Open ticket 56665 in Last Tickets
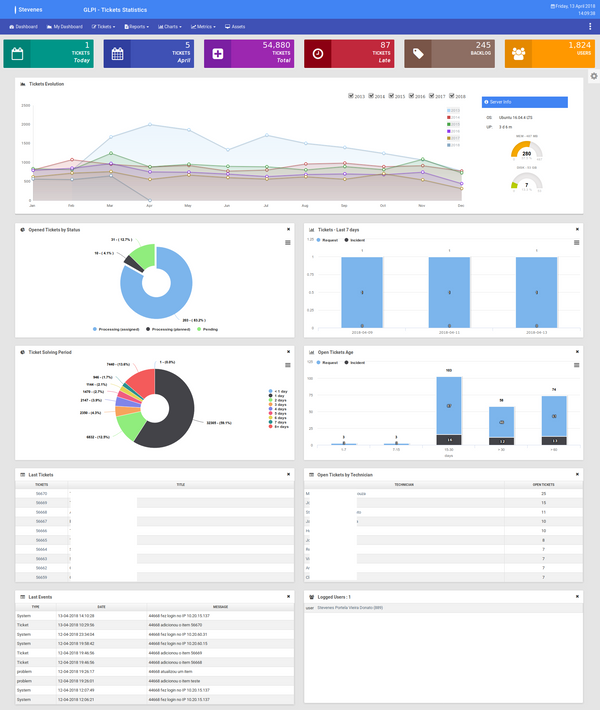Viewport: 600px width, 710px height. click(x=41, y=540)
